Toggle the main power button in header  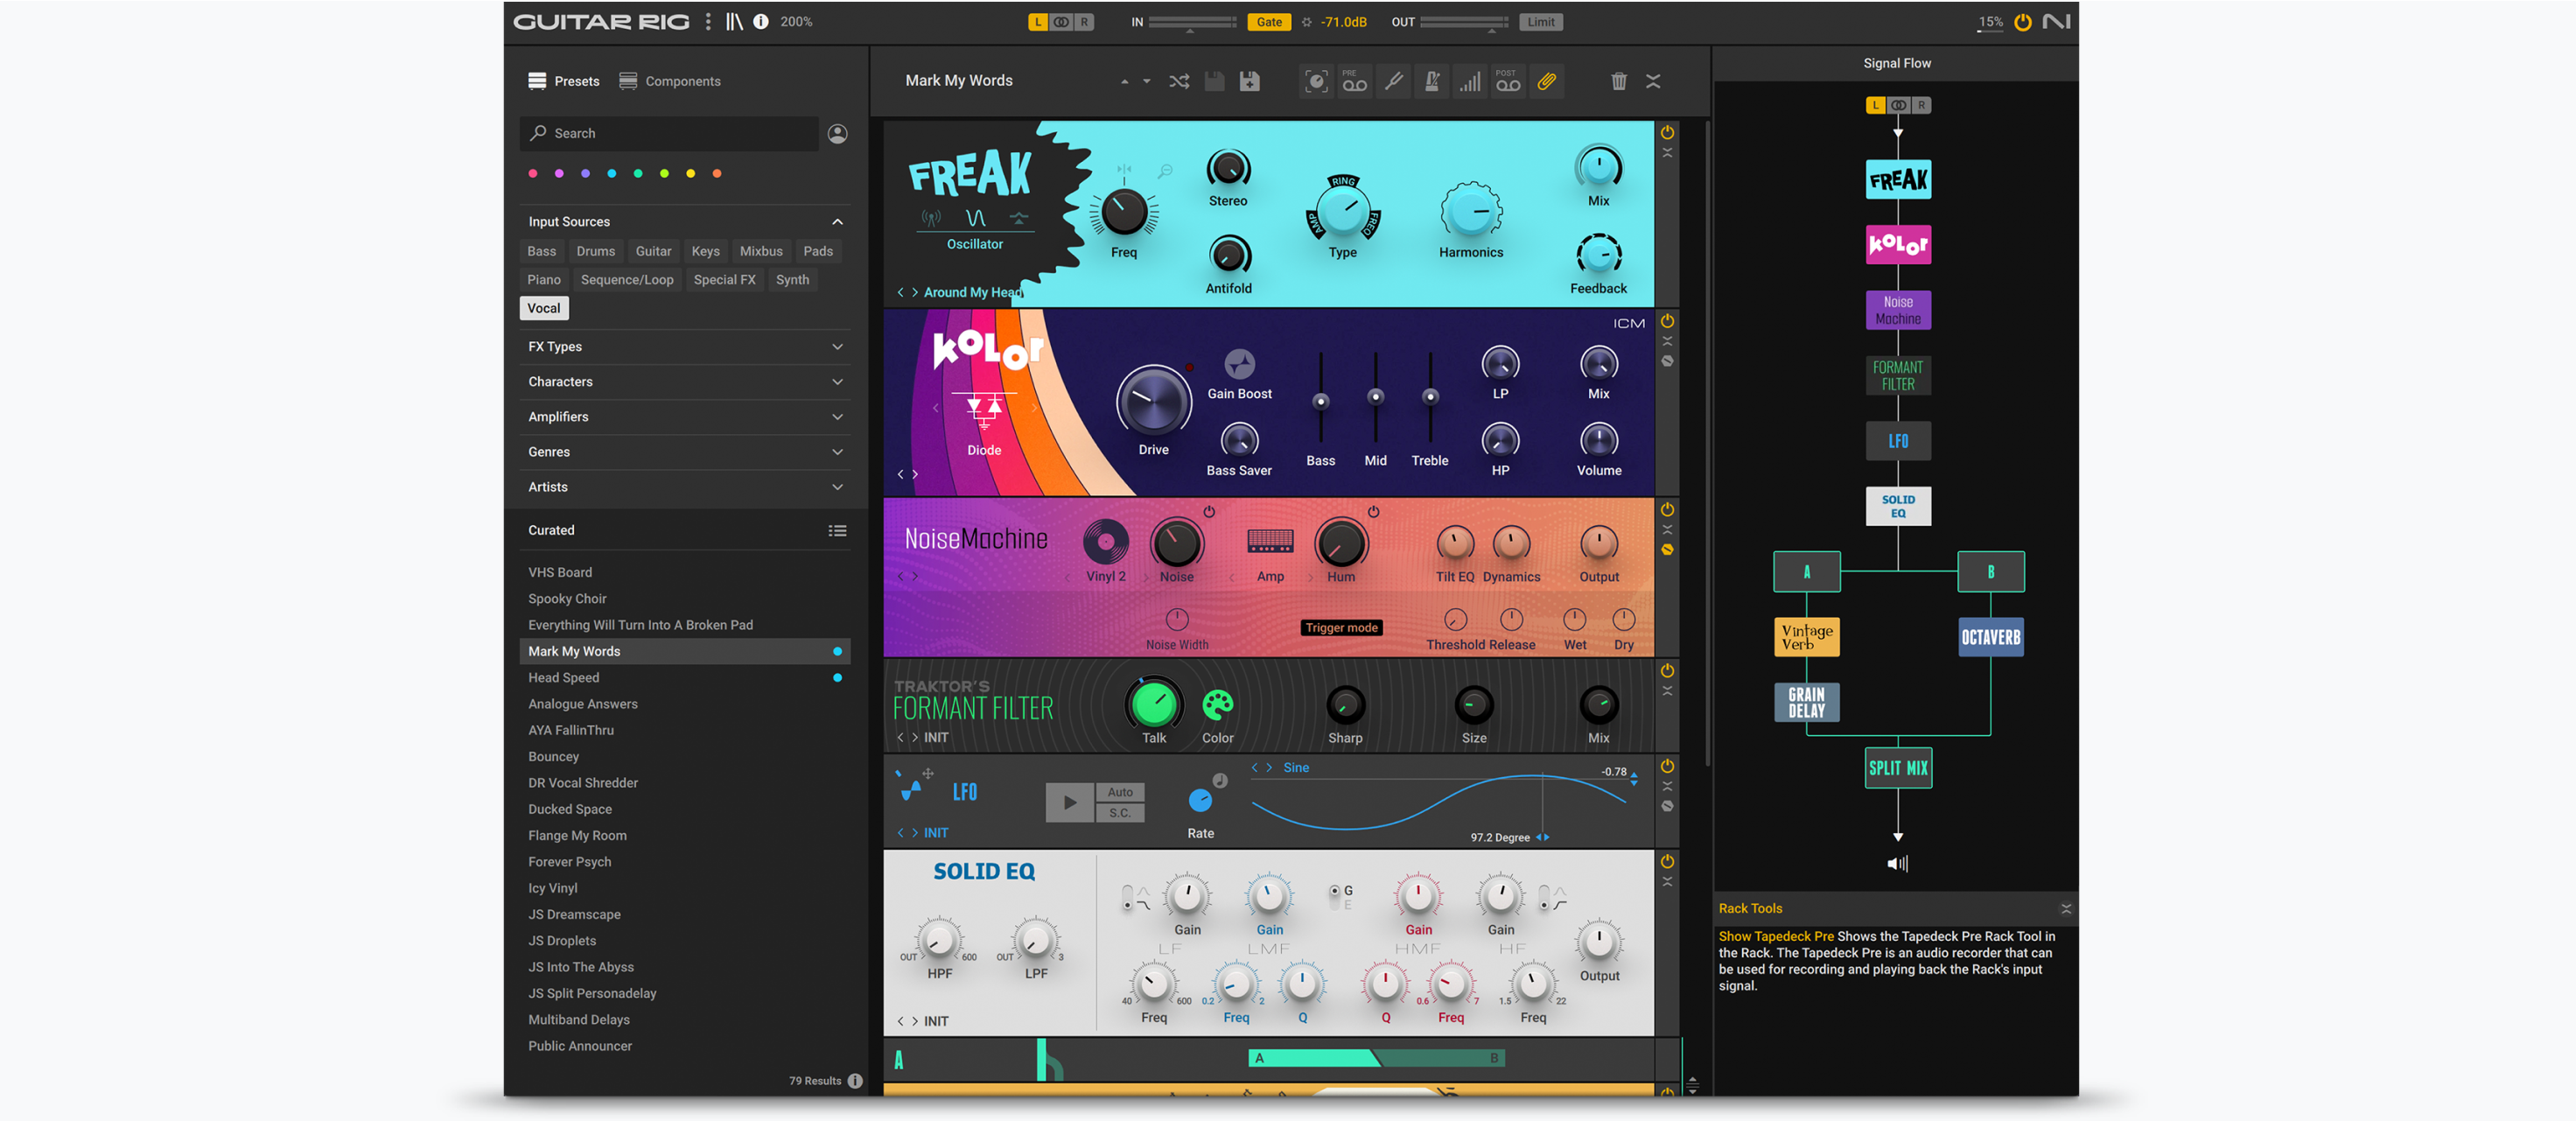pyautogui.click(x=2022, y=22)
